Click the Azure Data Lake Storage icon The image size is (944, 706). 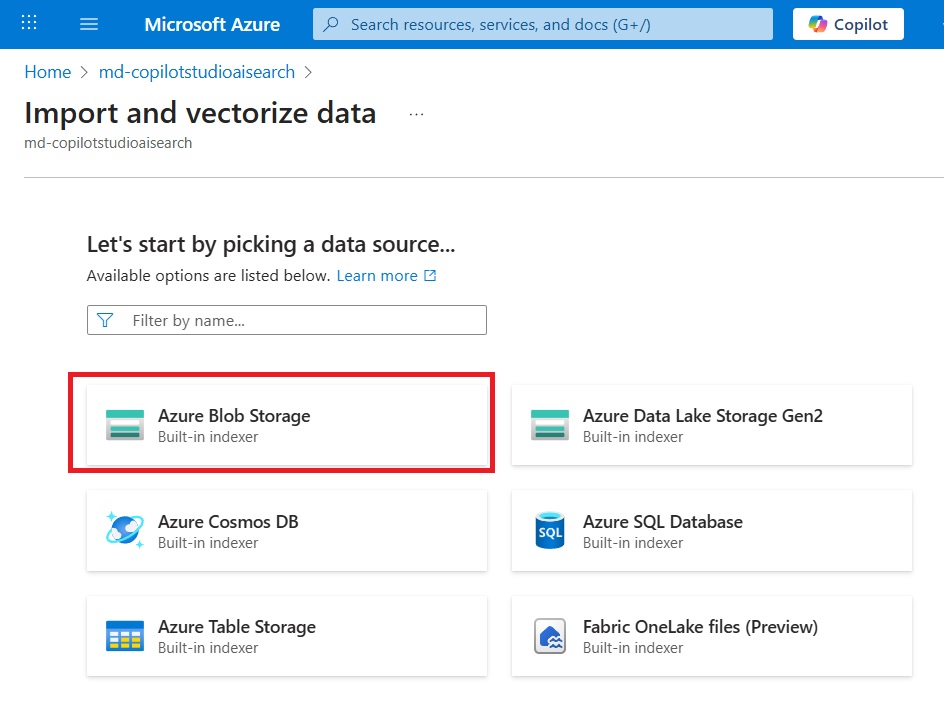pos(550,425)
